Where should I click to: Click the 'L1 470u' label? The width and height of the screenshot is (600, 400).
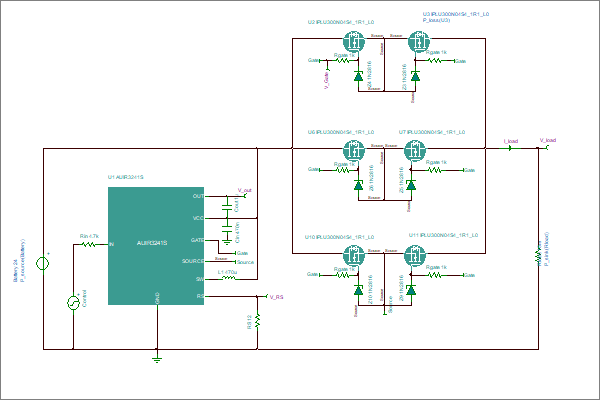(x=227, y=272)
